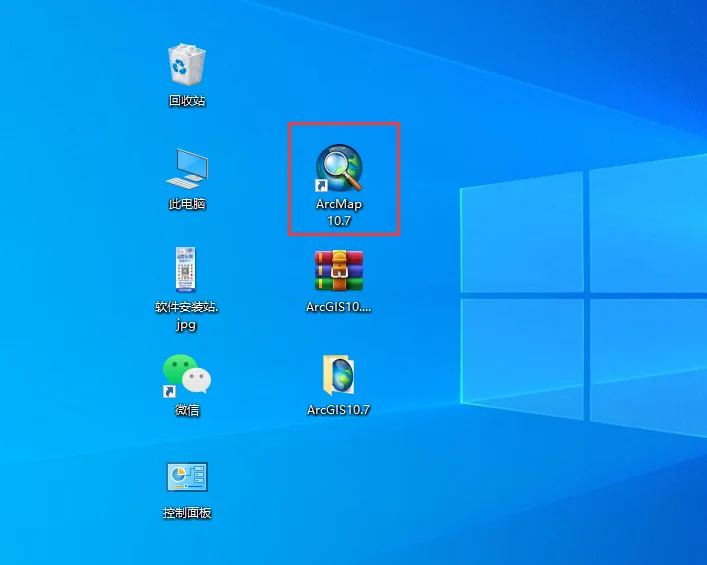Select the 控制面板 control panel icon
The width and height of the screenshot is (707, 565).
click(187, 477)
